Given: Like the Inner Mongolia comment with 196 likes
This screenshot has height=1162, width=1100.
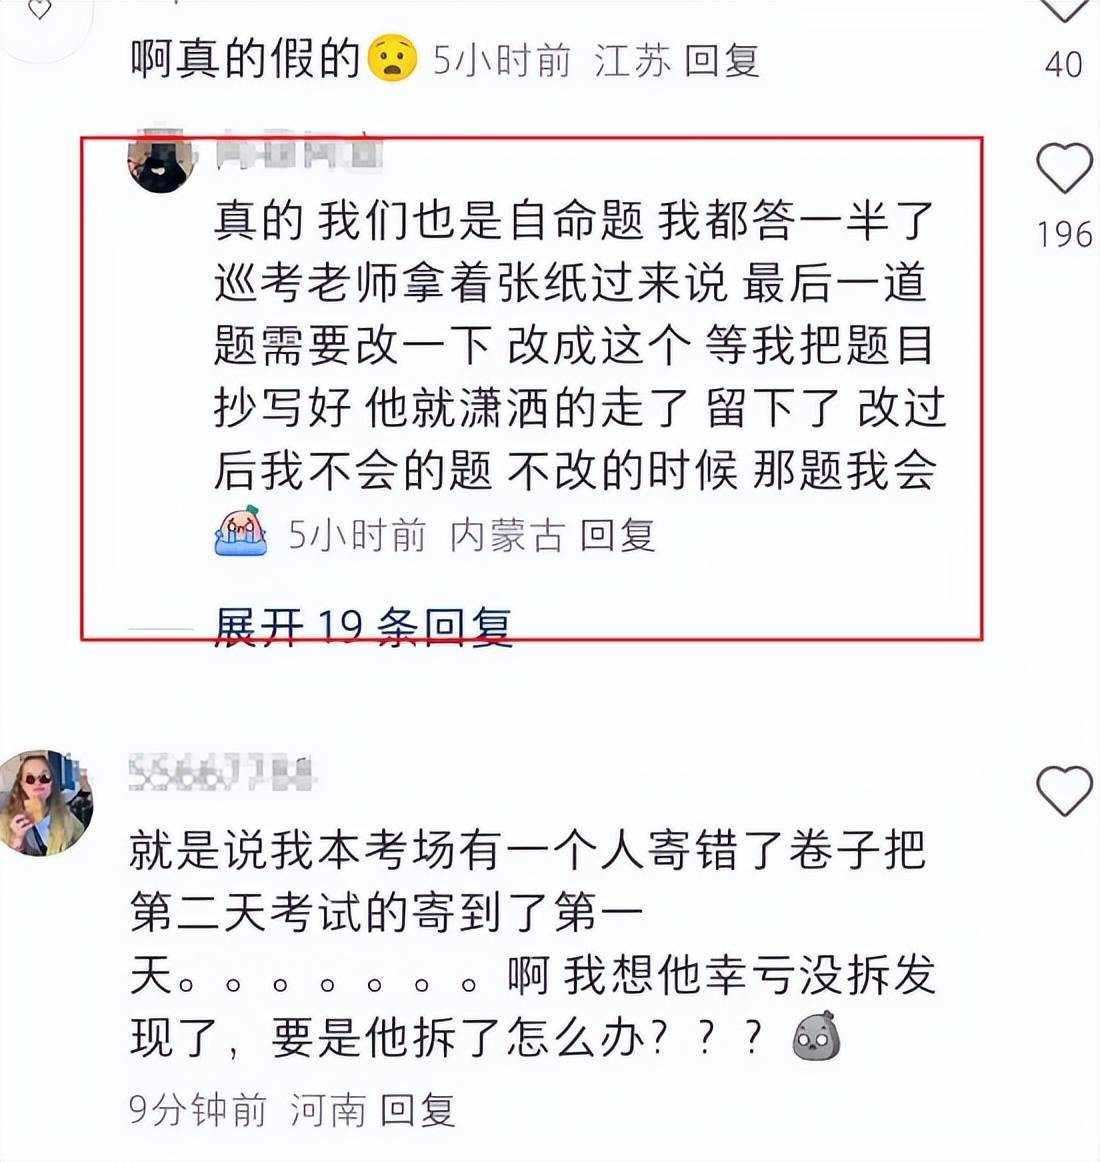Looking at the screenshot, I should [1064, 168].
